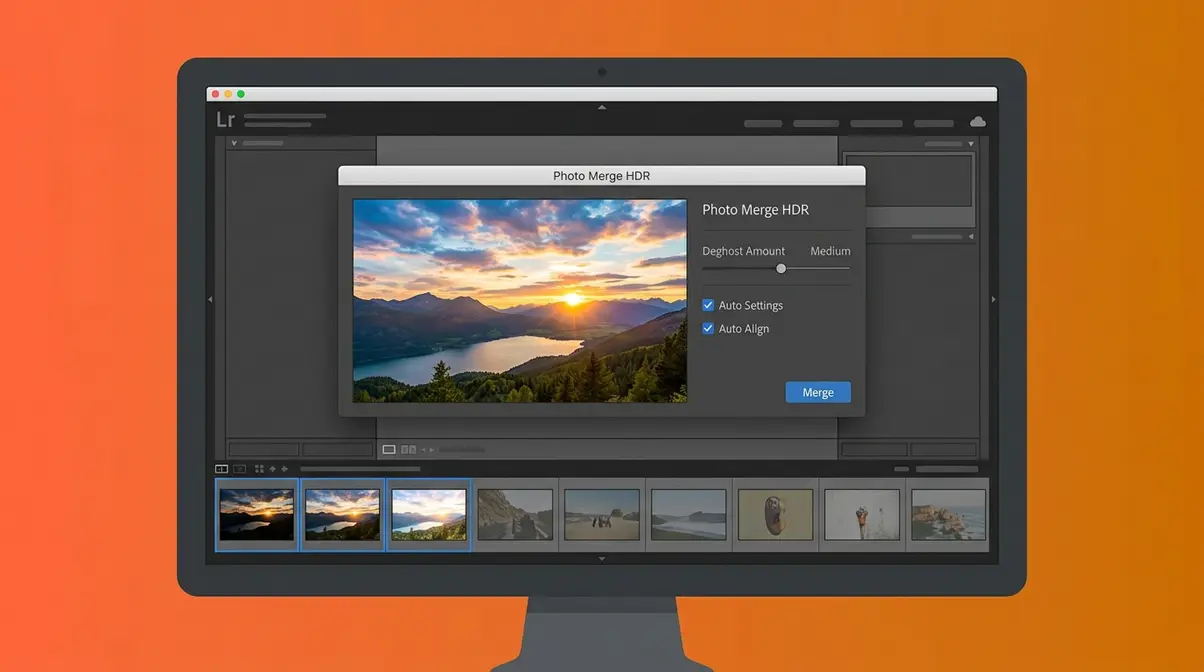Screen dimensions: 1204x672
Task: Uncheck the Auto Align checkbox
Action: [x=708, y=328]
